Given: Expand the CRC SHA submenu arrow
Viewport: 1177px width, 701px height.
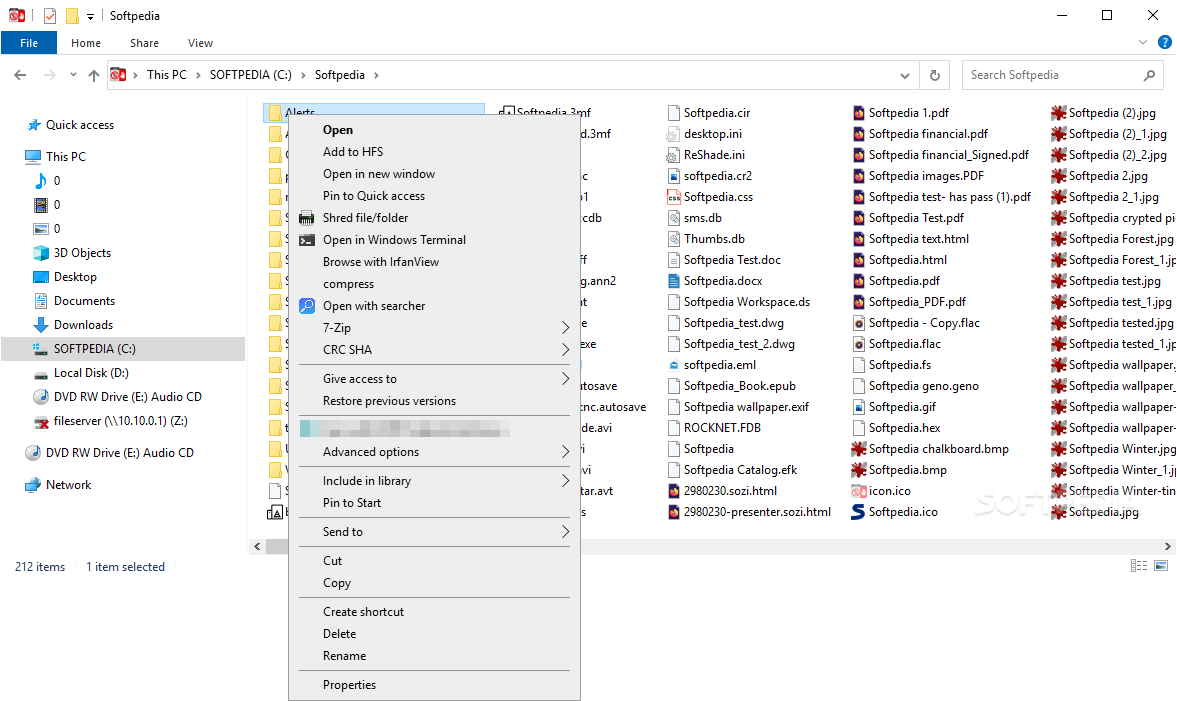Looking at the screenshot, I should click(x=565, y=350).
